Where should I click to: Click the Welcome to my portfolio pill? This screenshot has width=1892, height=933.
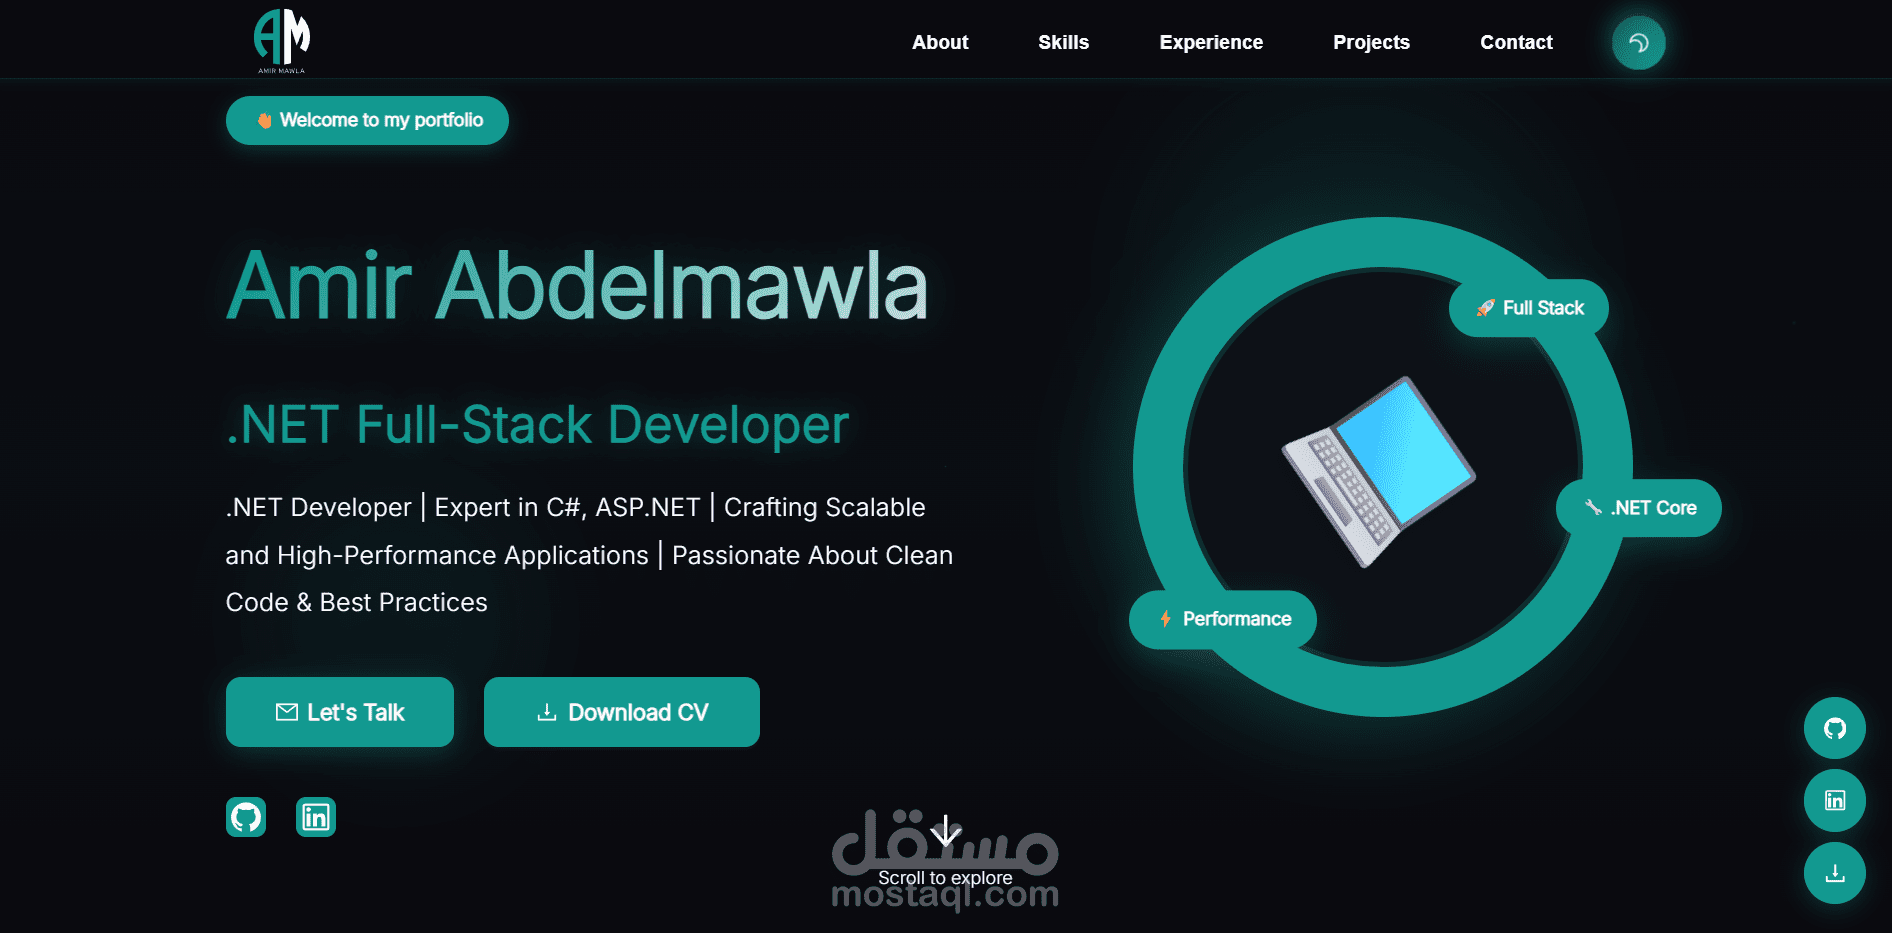click(x=367, y=120)
